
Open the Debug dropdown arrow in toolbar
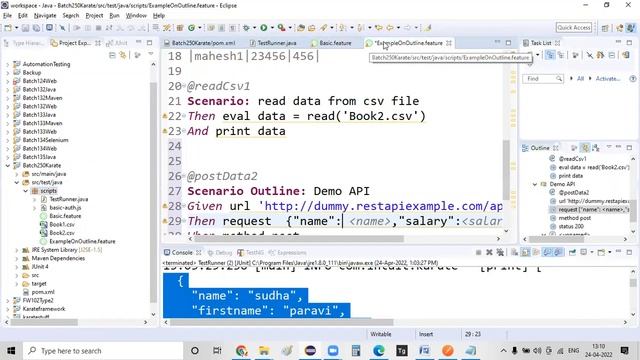click(254, 28)
